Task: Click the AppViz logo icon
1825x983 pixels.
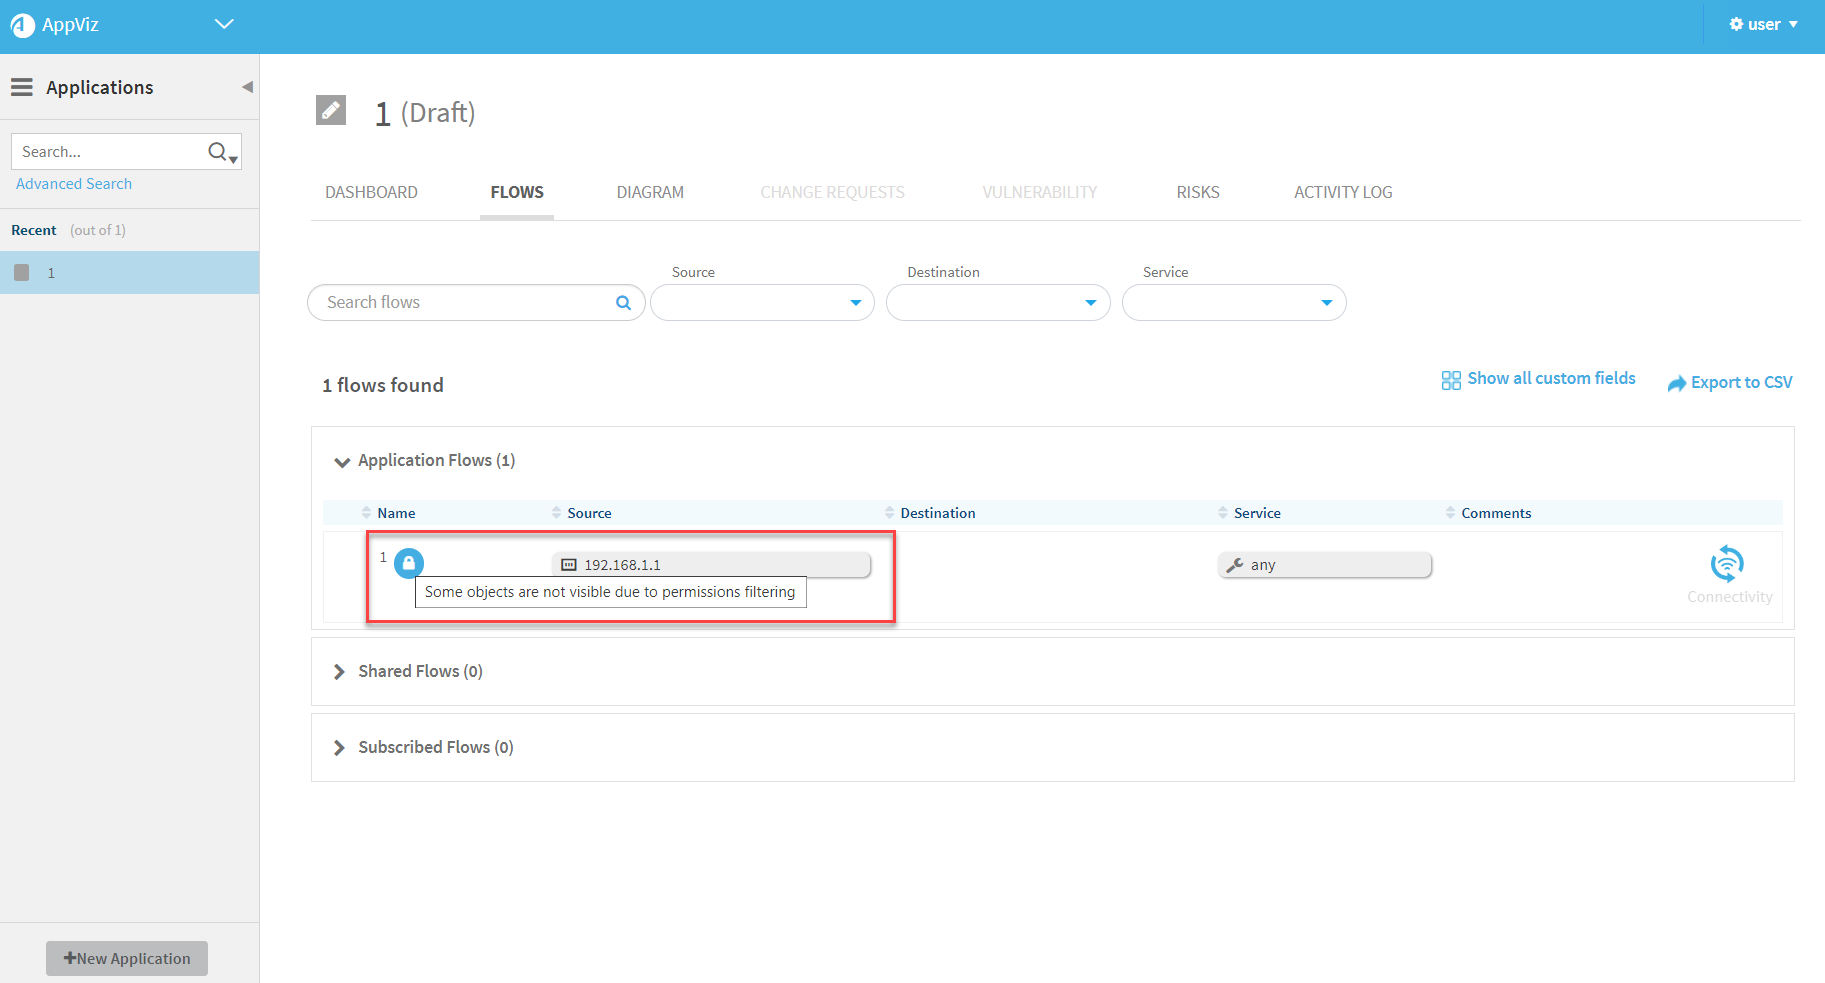Action: [22, 25]
